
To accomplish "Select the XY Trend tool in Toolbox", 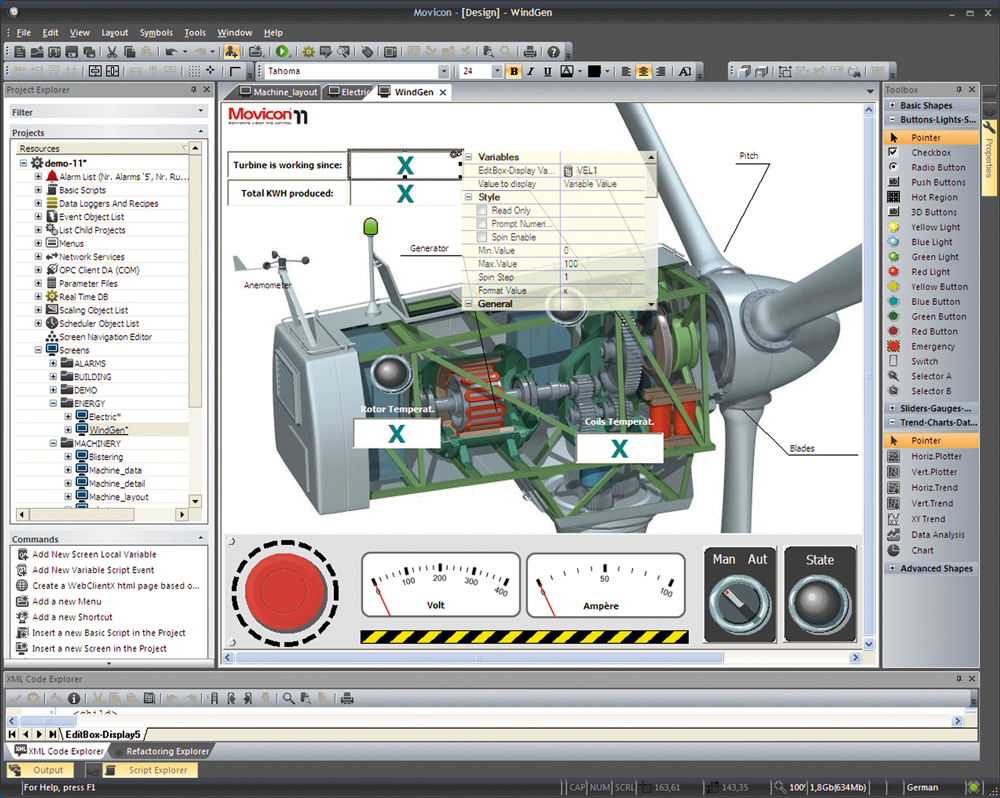I will (x=928, y=519).
